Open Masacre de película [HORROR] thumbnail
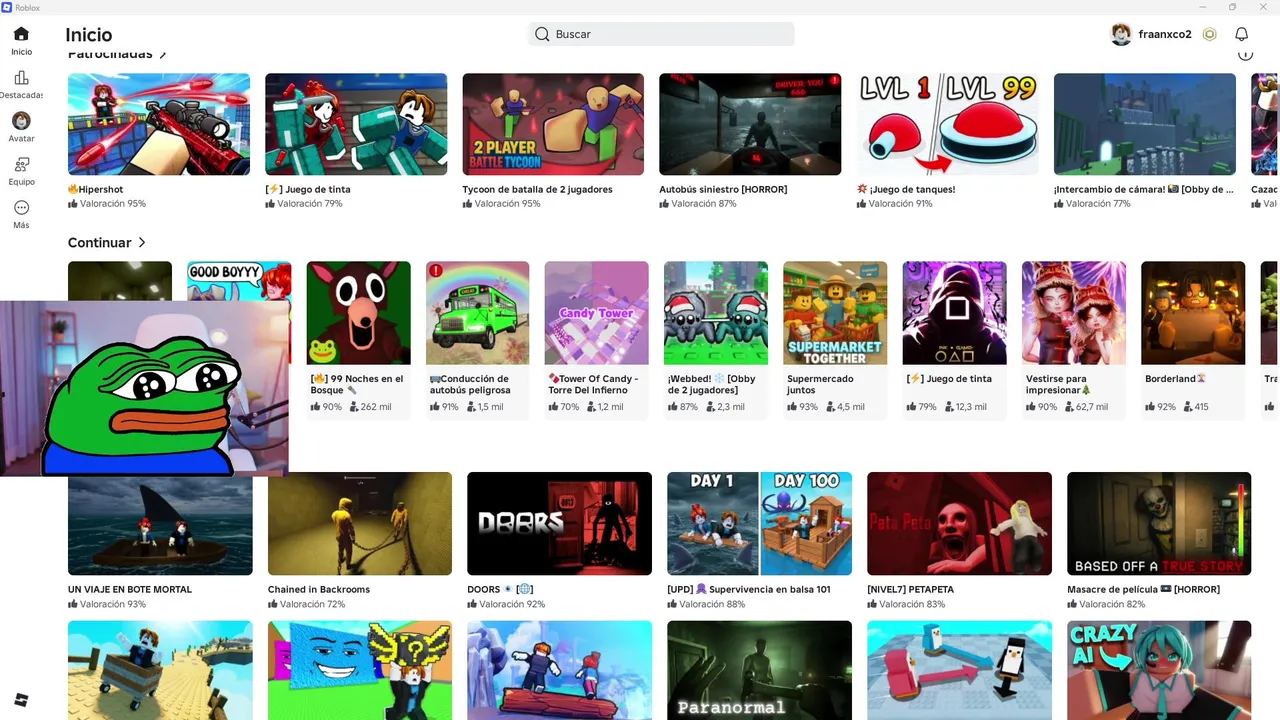Viewport: 1280px width, 720px height. click(1159, 524)
